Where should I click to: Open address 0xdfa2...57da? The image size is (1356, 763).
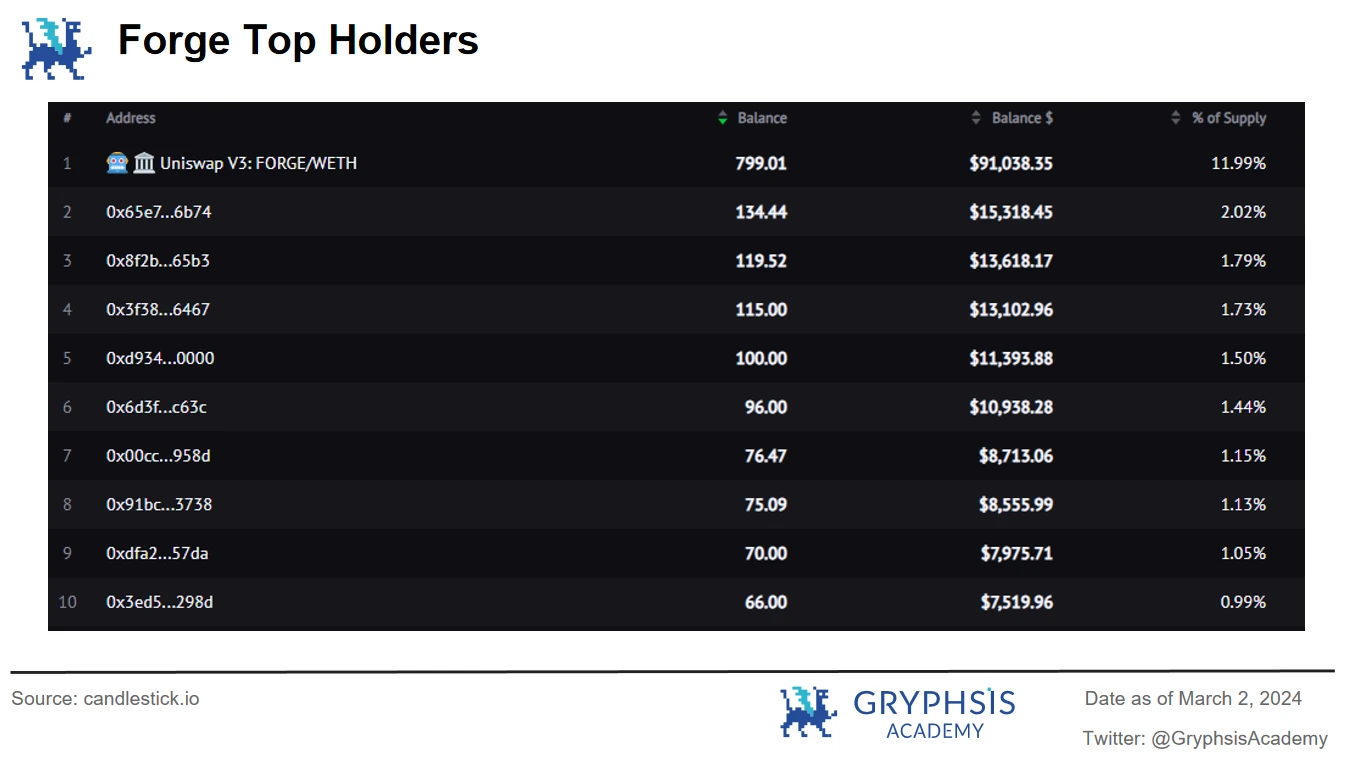pos(157,553)
